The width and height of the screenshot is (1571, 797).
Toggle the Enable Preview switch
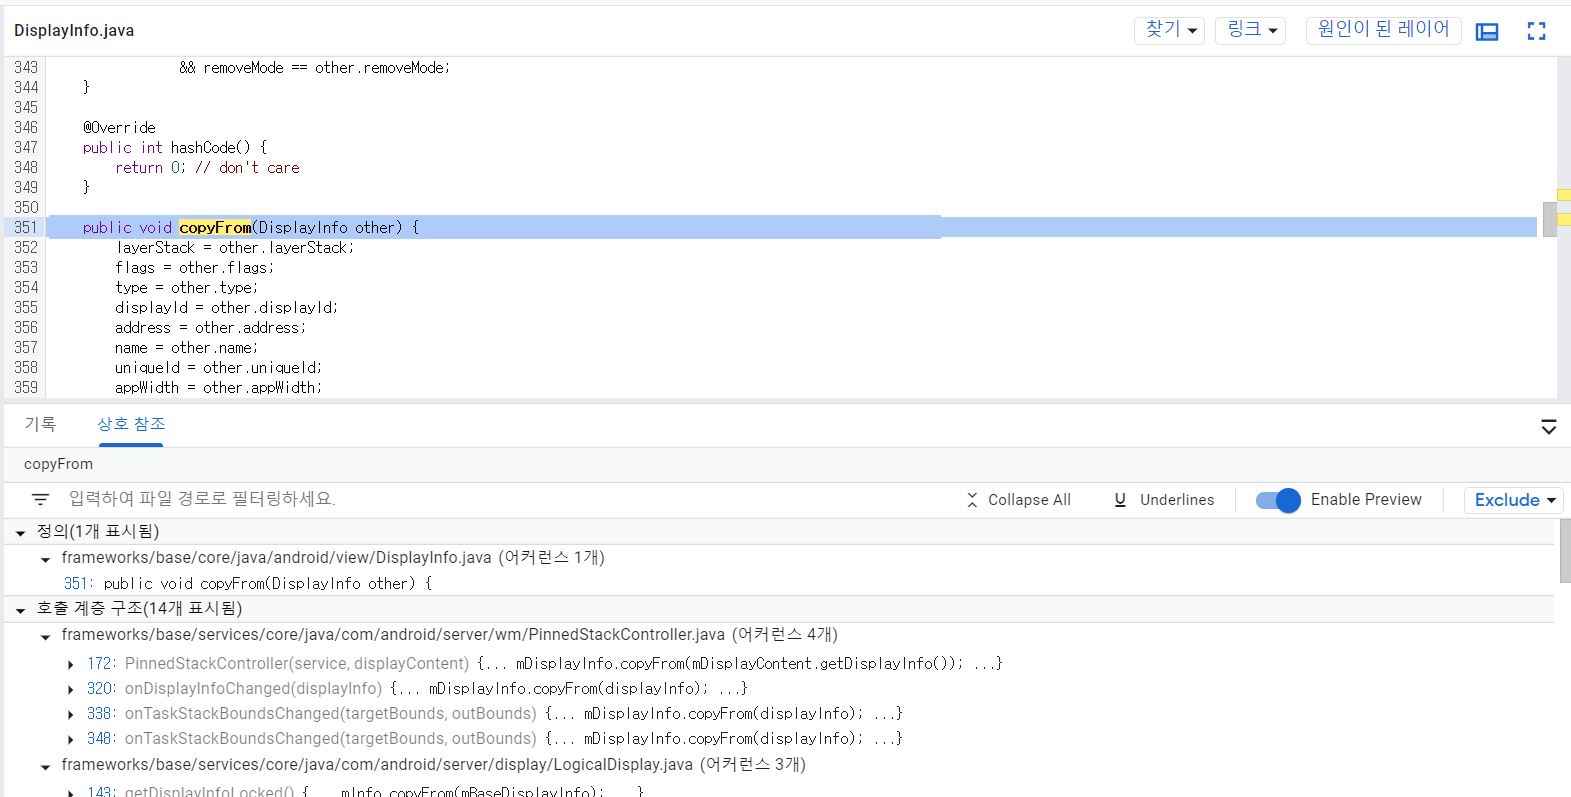point(1278,500)
